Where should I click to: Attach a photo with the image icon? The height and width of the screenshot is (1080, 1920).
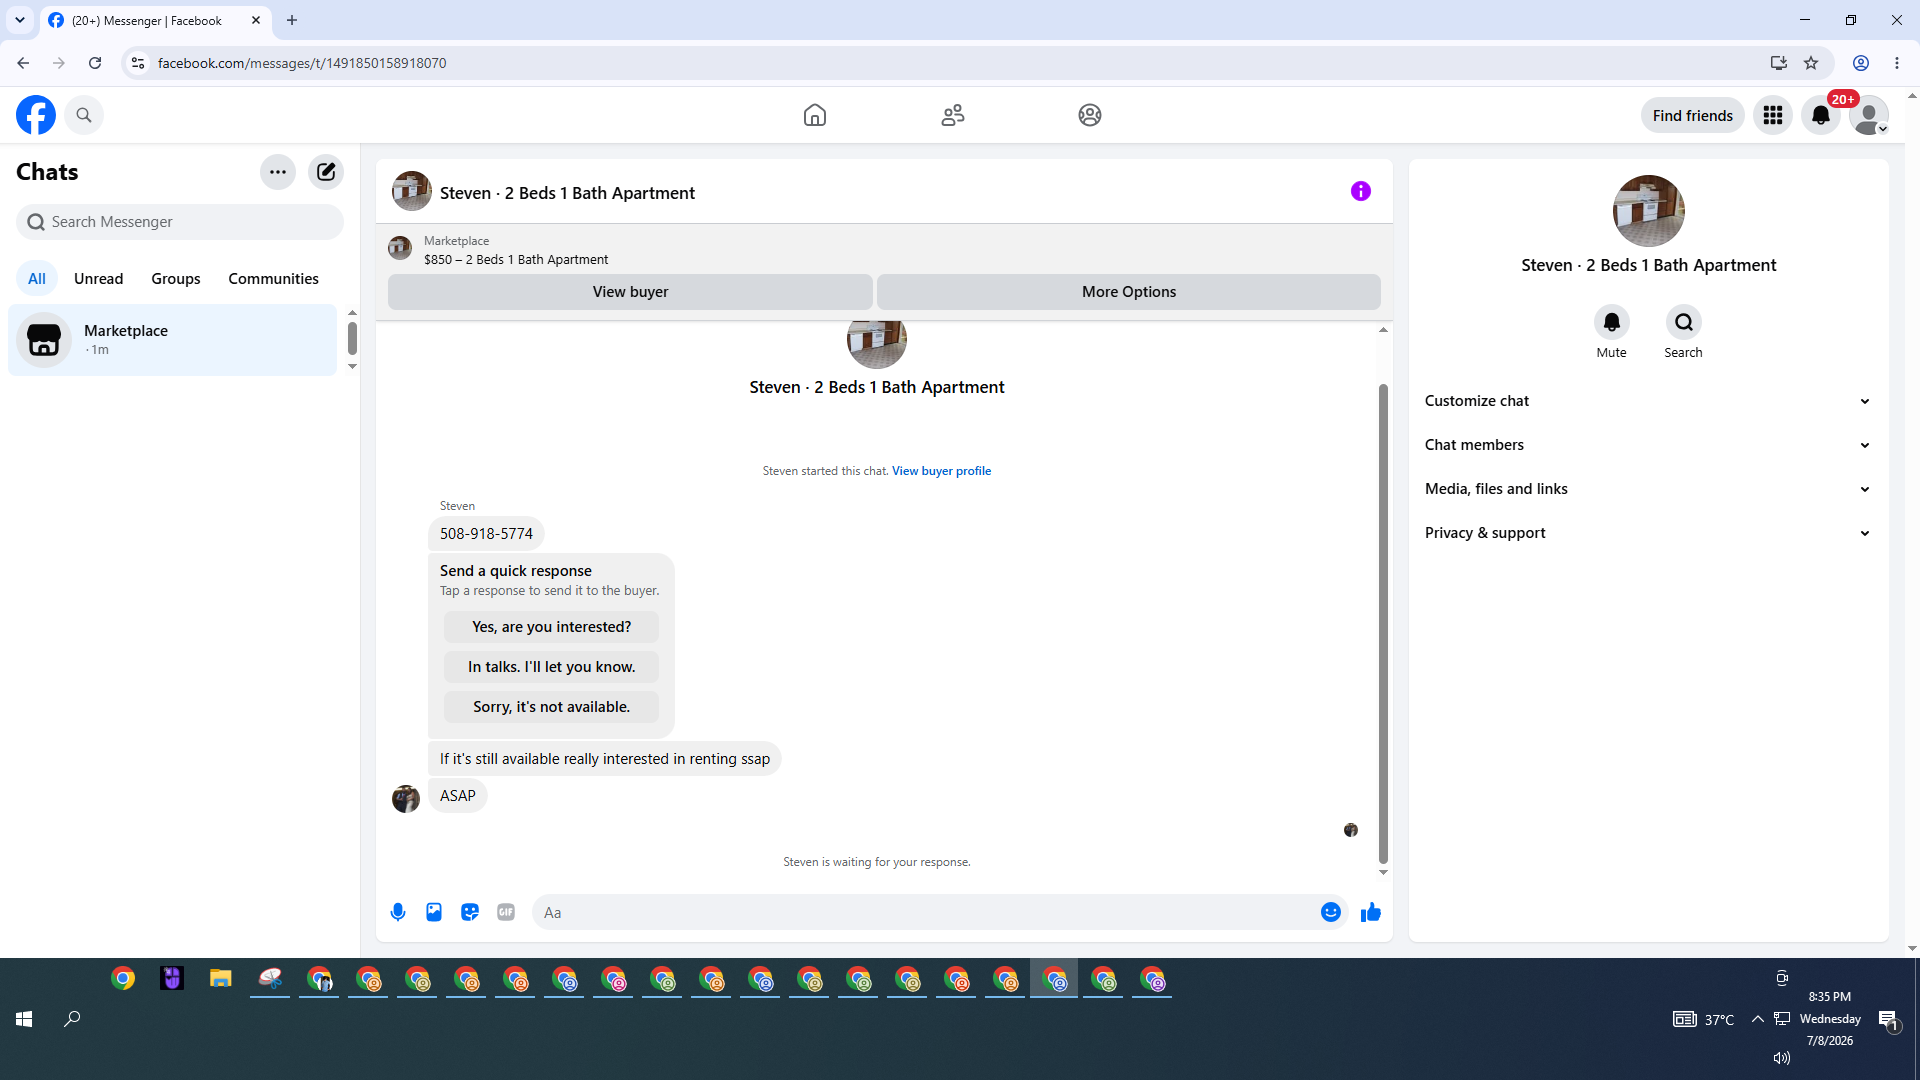click(434, 912)
